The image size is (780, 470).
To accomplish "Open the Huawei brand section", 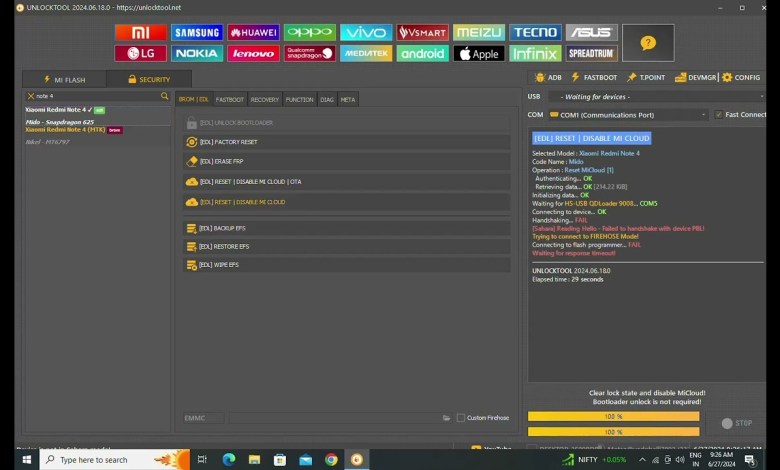I will [253, 32].
